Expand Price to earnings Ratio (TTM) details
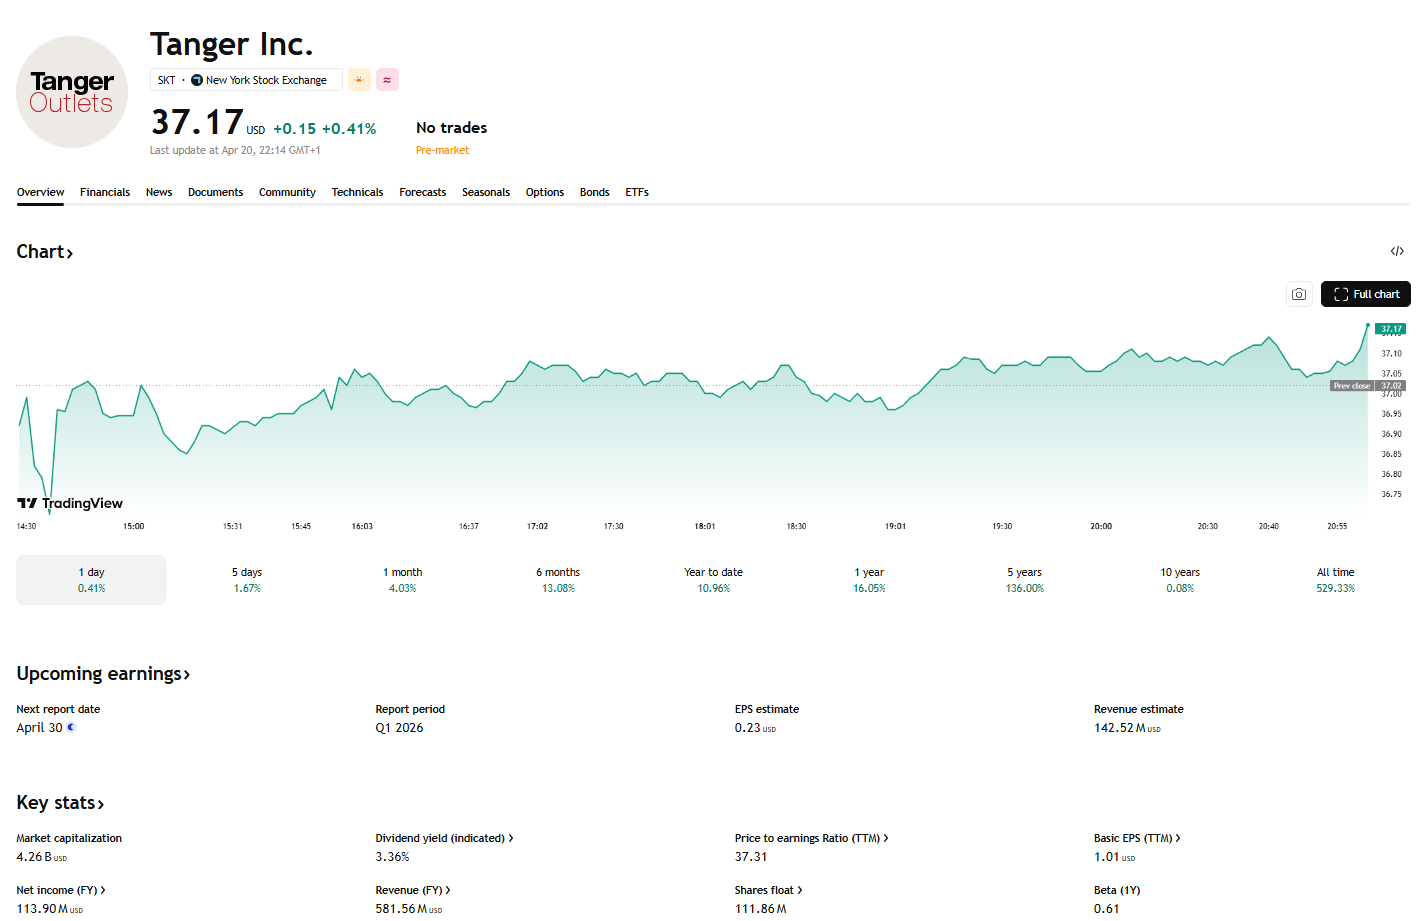The height and width of the screenshot is (921, 1422). click(x=811, y=838)
